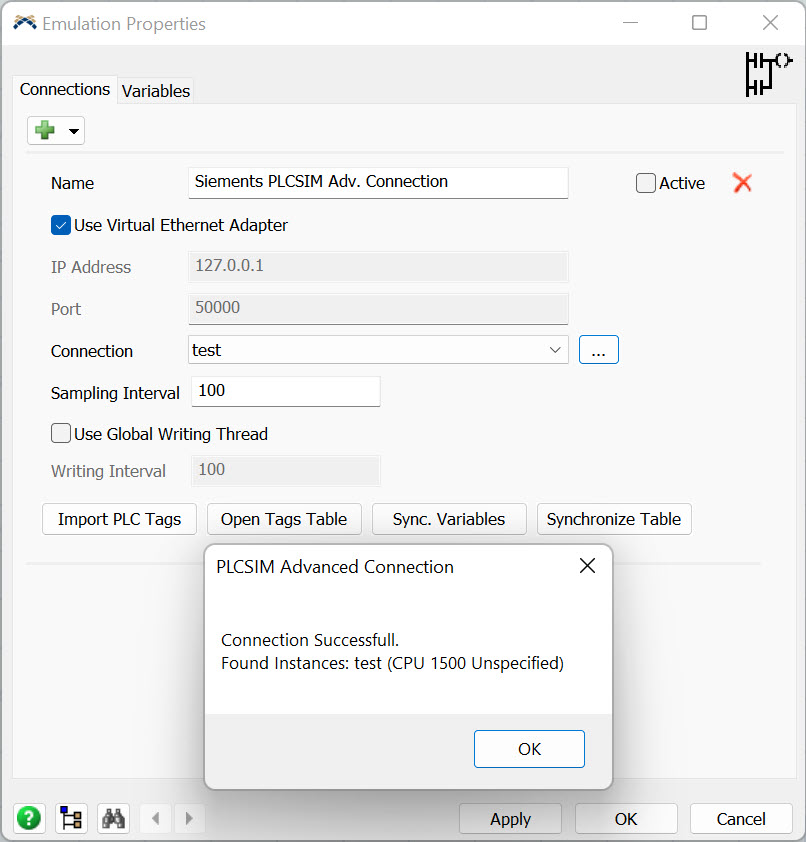Switch to the Variables tab

click(155, 91)
